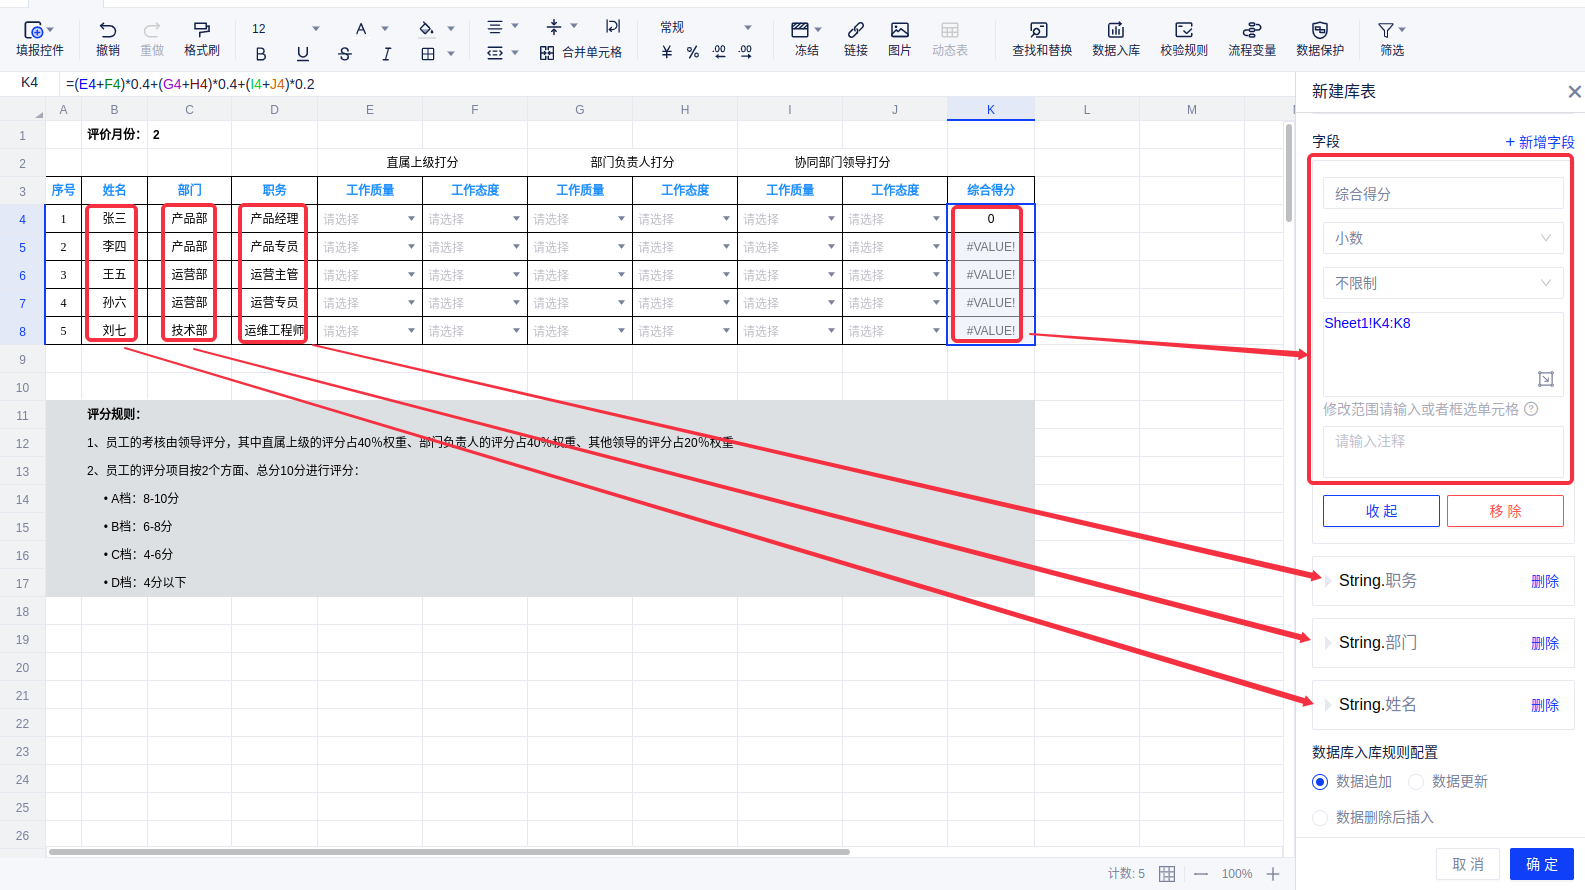Screen dimensions: 1585x890
Task: Click the undo (撤销) icon
Action: (108, 30)
